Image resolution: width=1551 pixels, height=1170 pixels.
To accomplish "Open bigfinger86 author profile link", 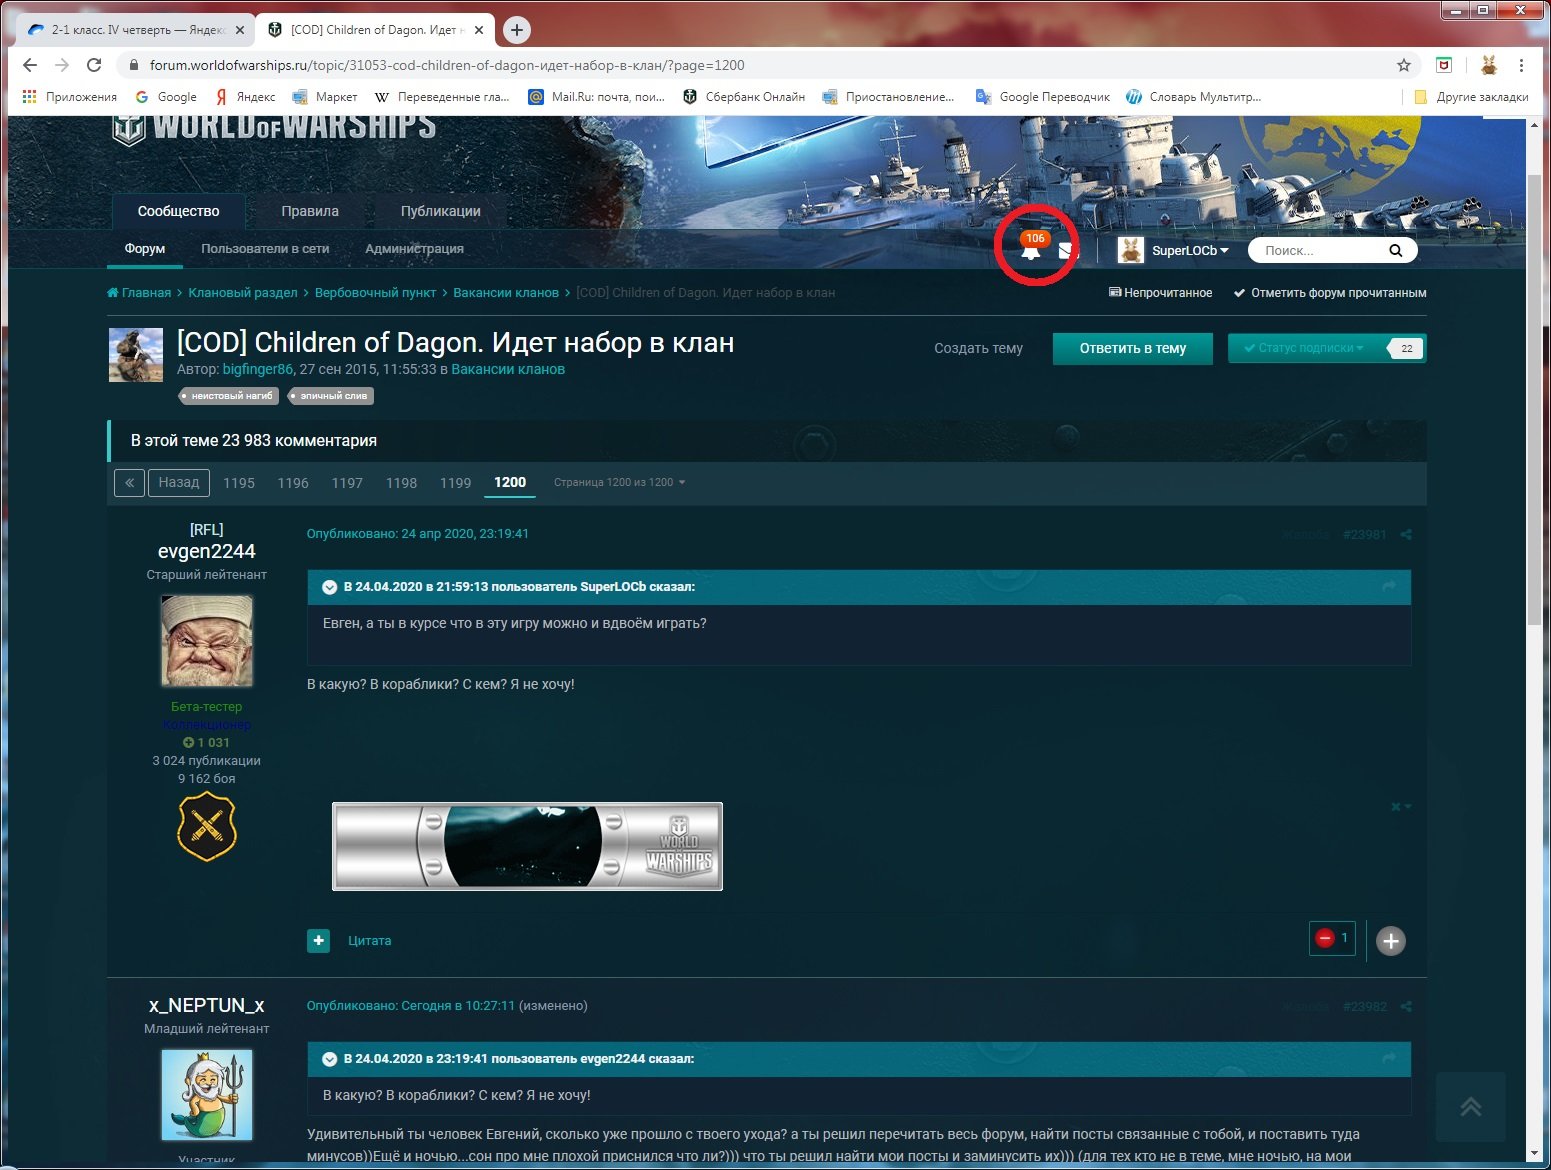I will (x=258, y=369).
